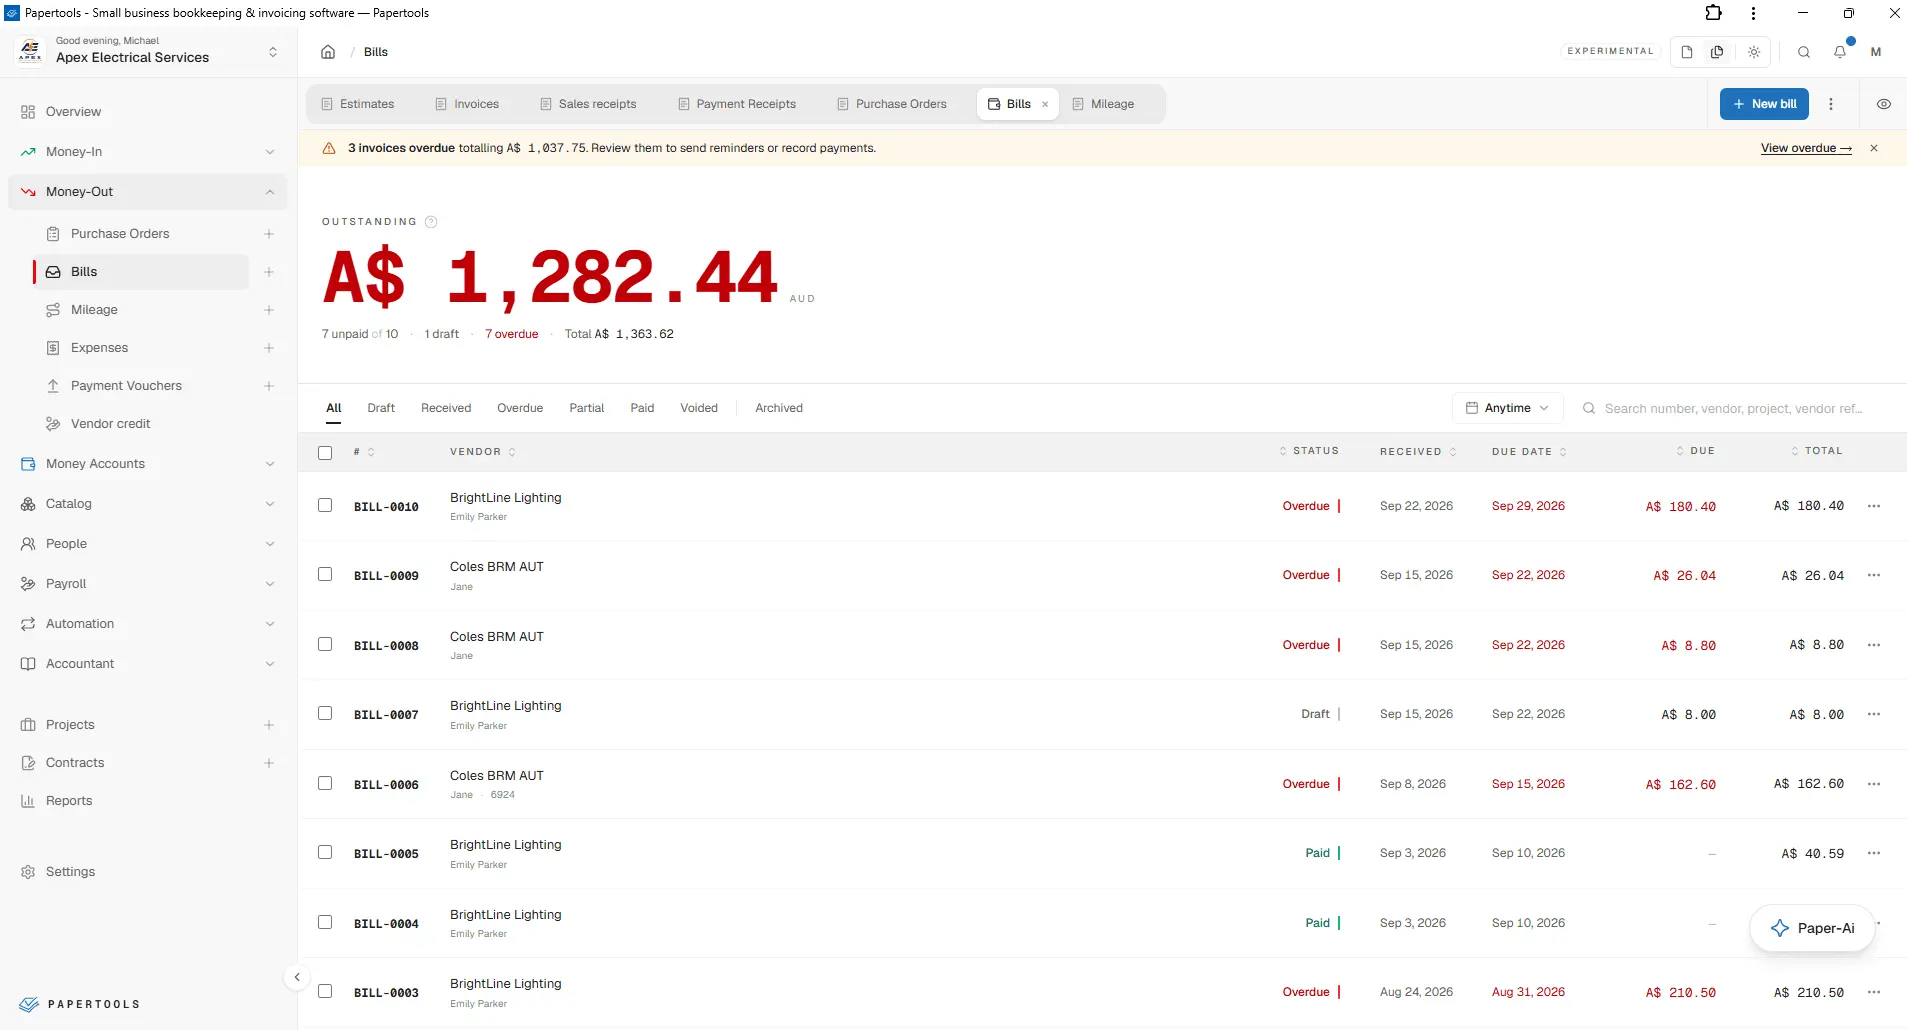Expand the Money-In section

(148, 152)
